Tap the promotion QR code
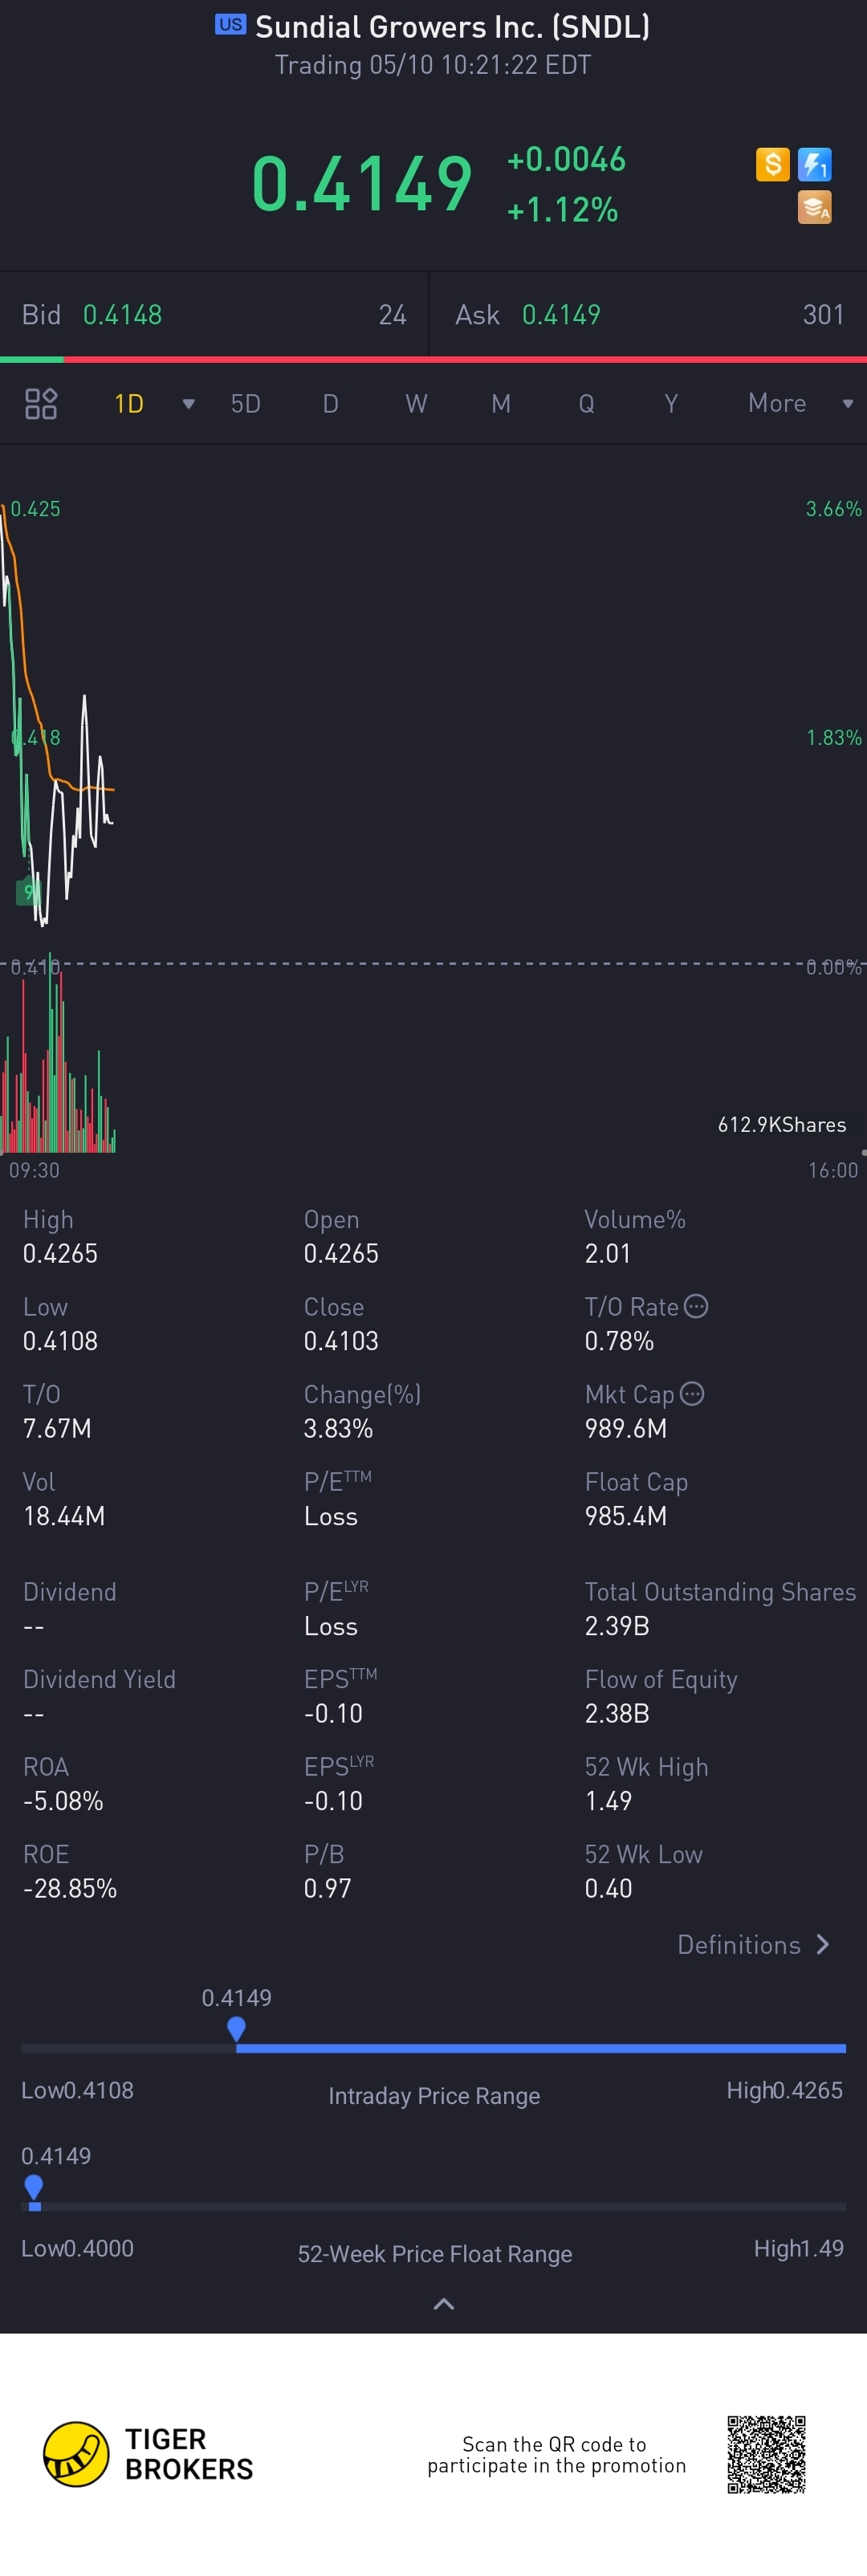The image size is (867, 2576). pos(766,2454)
